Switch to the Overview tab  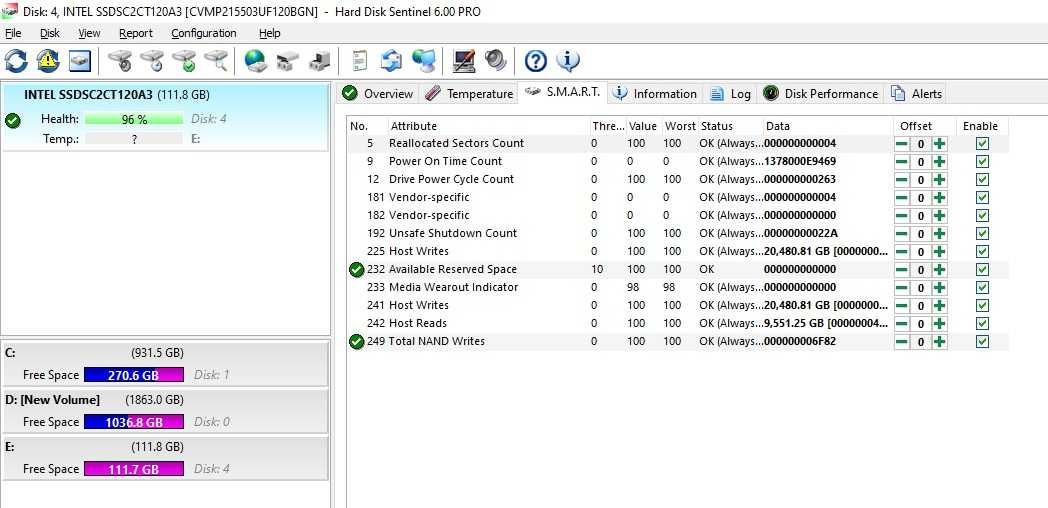click(x=378, y=94)
